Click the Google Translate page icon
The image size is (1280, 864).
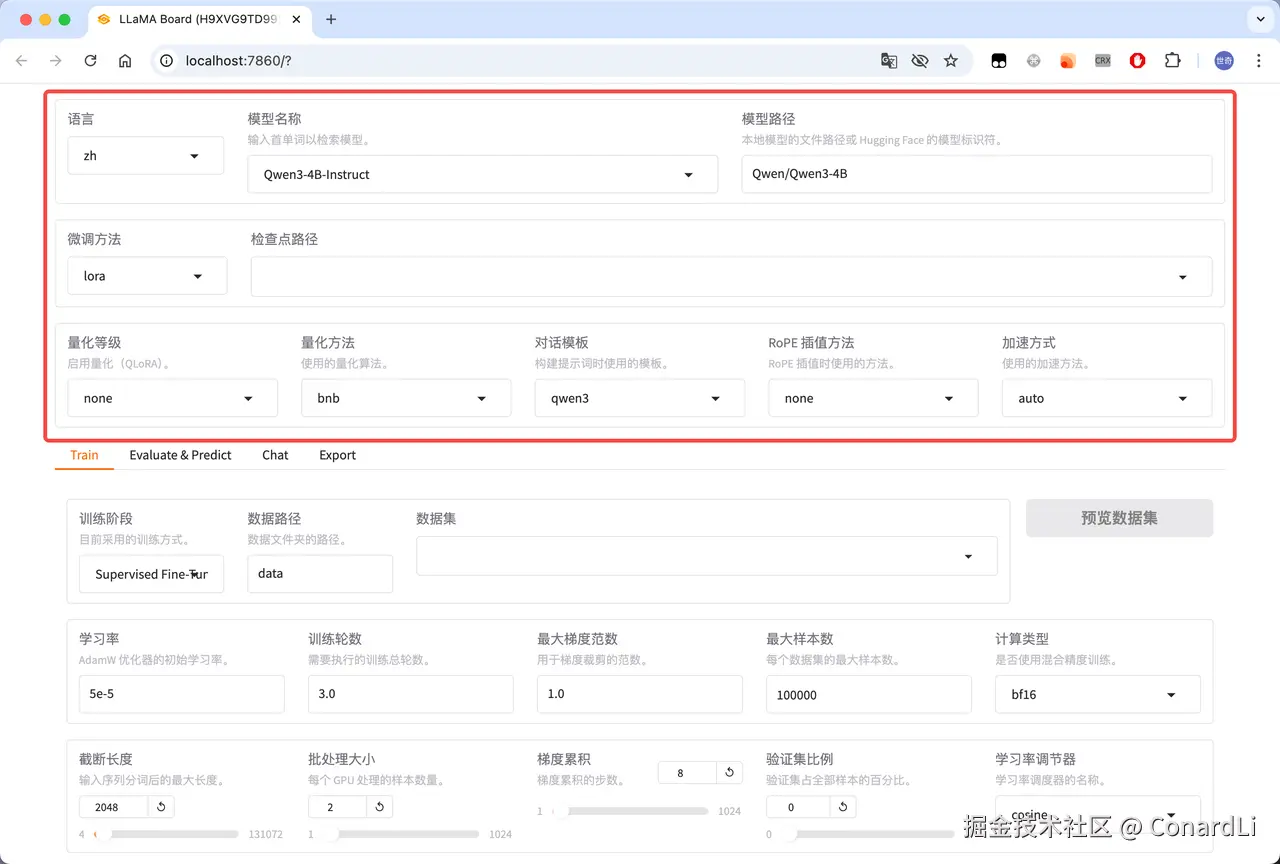pos(888,61)
